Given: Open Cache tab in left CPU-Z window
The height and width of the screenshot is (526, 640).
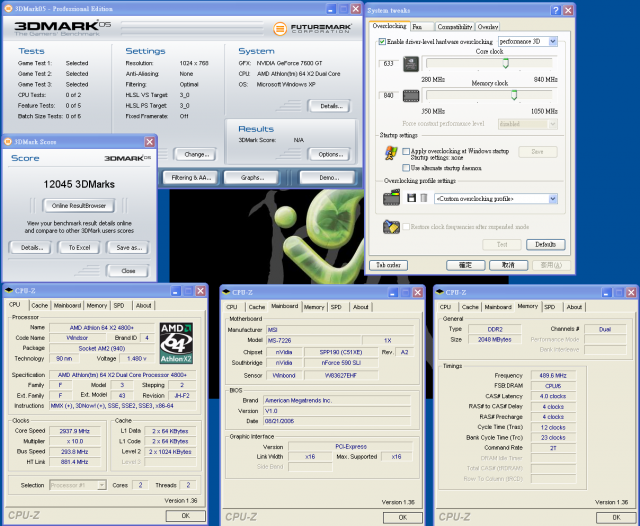Looking at the screenshot, I should coord(40,306).
